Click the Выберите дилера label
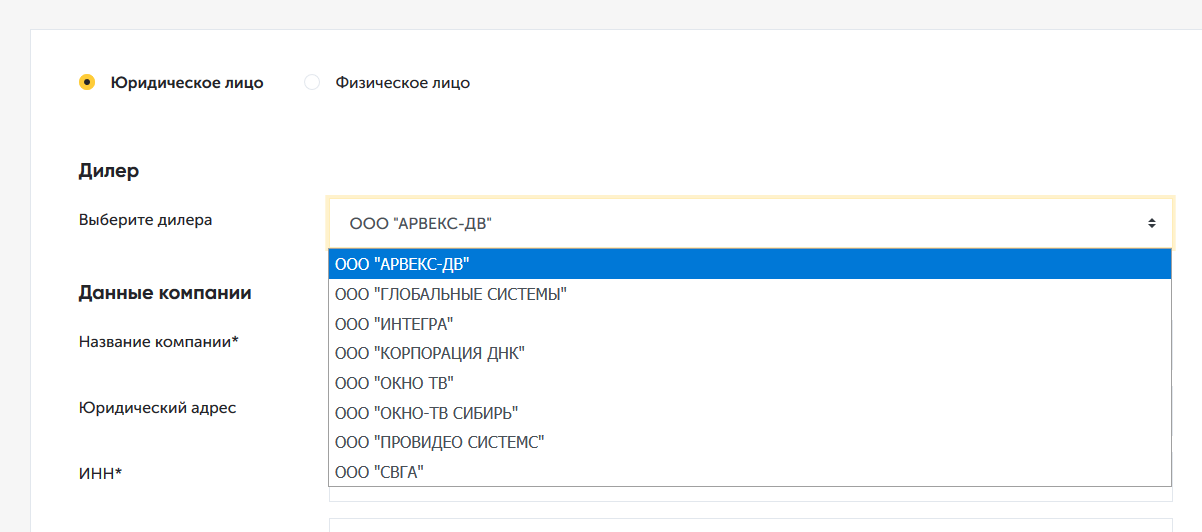 (145, 220)
